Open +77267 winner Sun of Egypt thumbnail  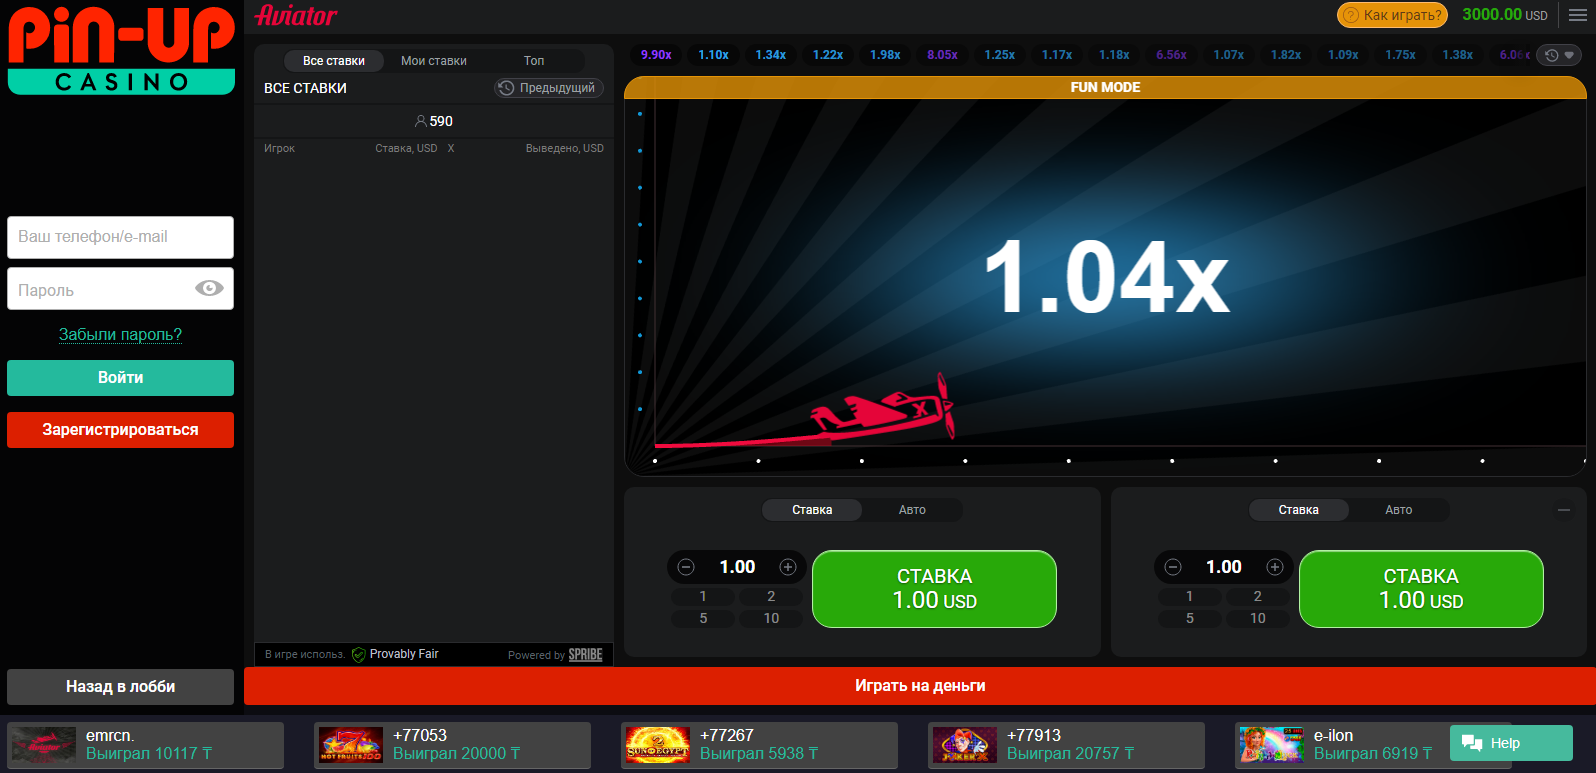click(657, 745)
